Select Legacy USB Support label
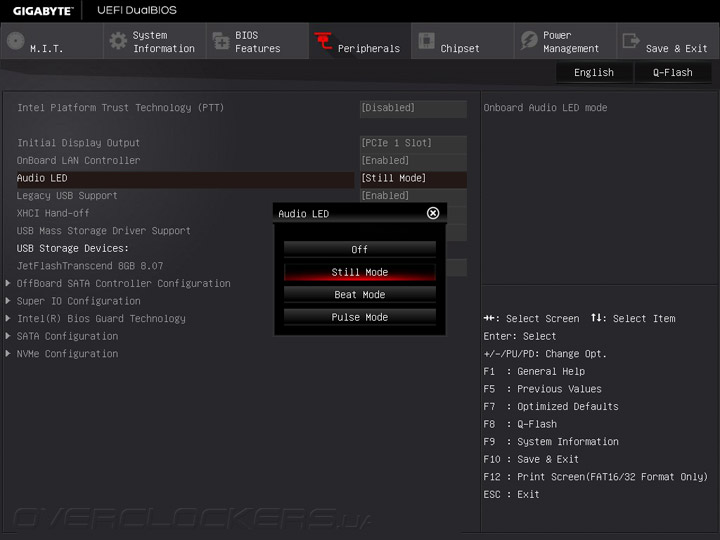The height and width of the screenshot is (540, 720). (x=67, y=196)
